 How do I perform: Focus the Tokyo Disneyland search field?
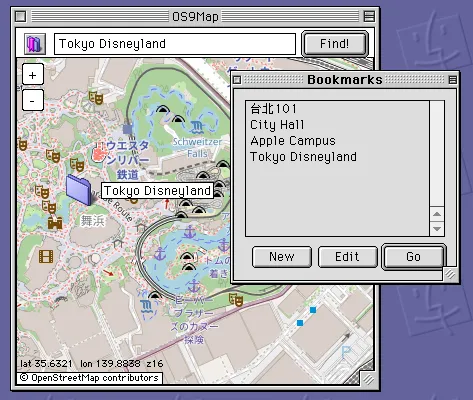[175, 44]
